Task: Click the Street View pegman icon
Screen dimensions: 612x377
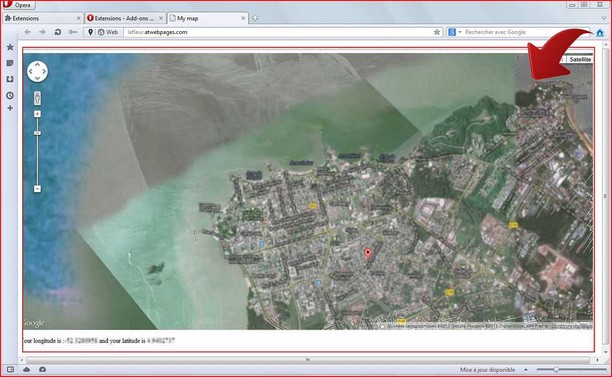Action: coord(37,98)
